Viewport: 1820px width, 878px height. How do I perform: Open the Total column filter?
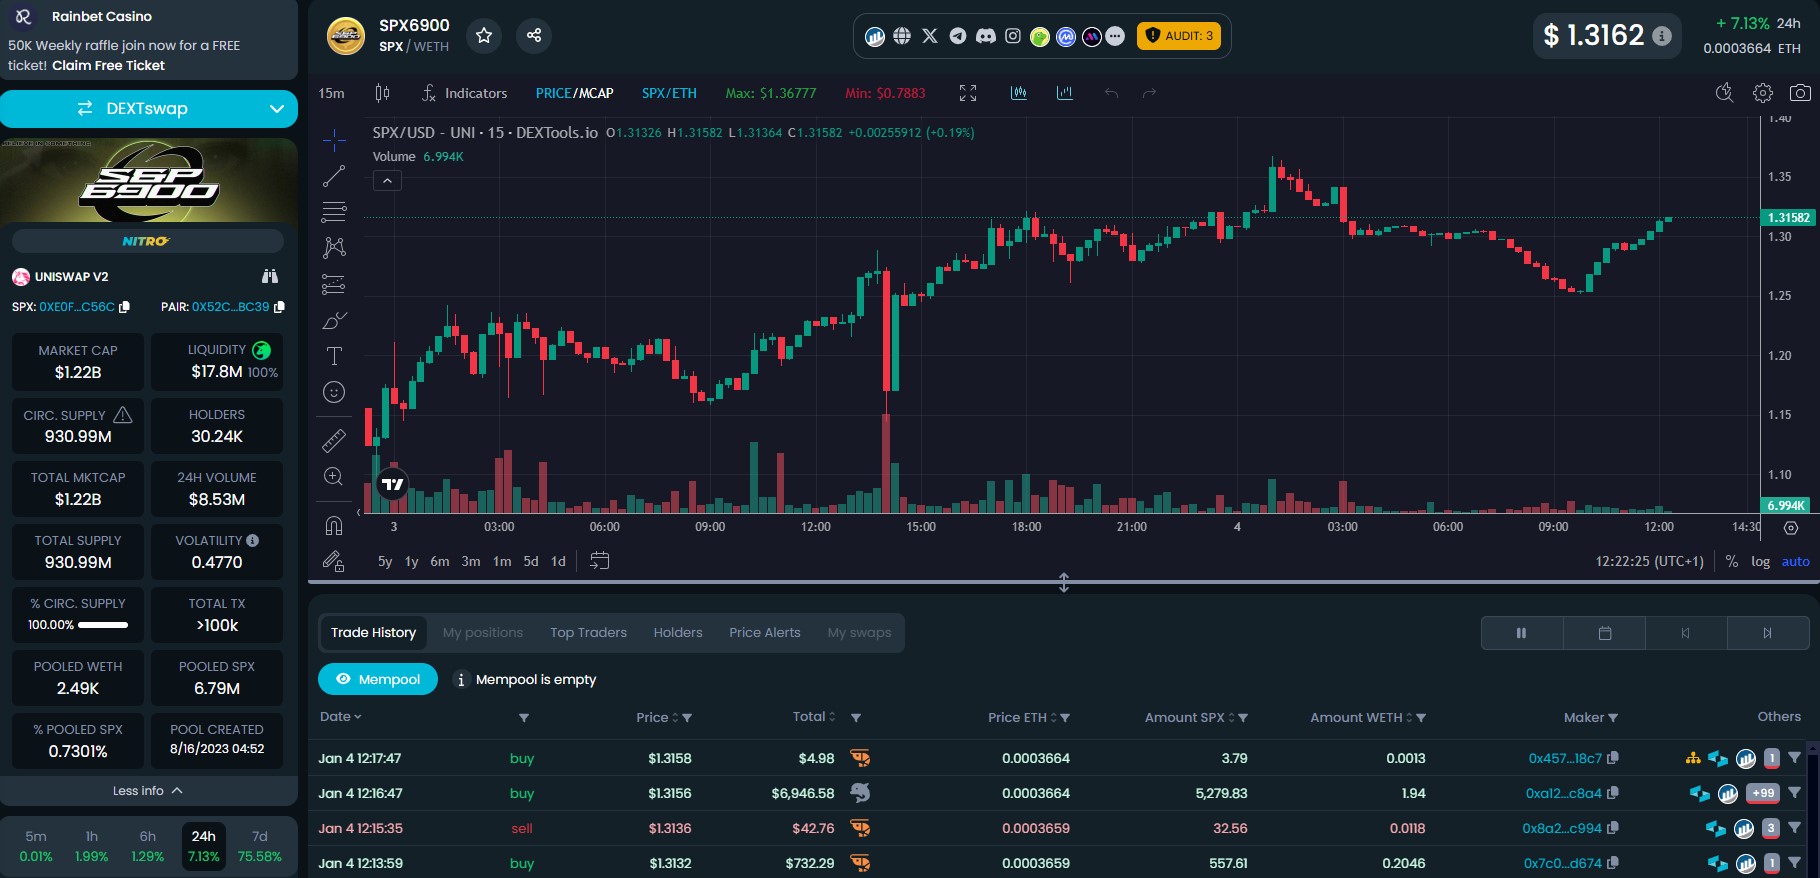(x=856, y=718)
